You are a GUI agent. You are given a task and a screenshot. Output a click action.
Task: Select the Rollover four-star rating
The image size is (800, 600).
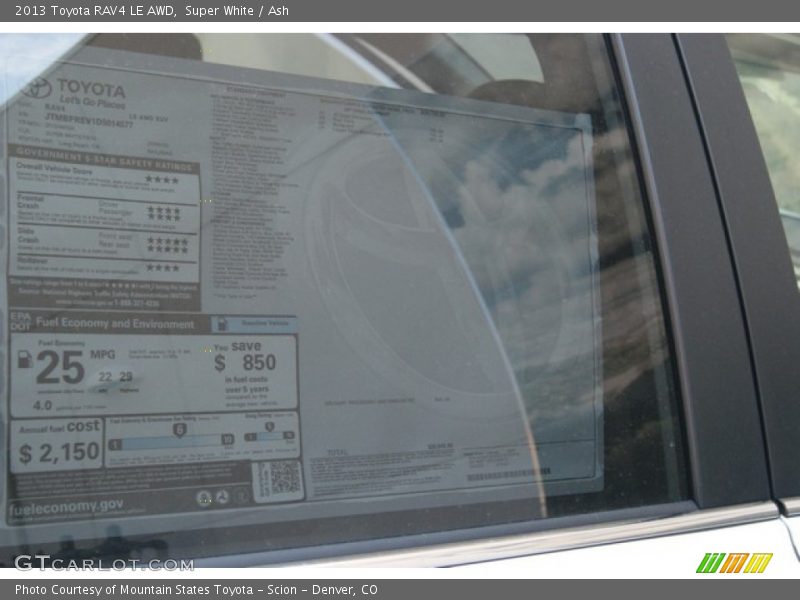click(x=162, y=268)
